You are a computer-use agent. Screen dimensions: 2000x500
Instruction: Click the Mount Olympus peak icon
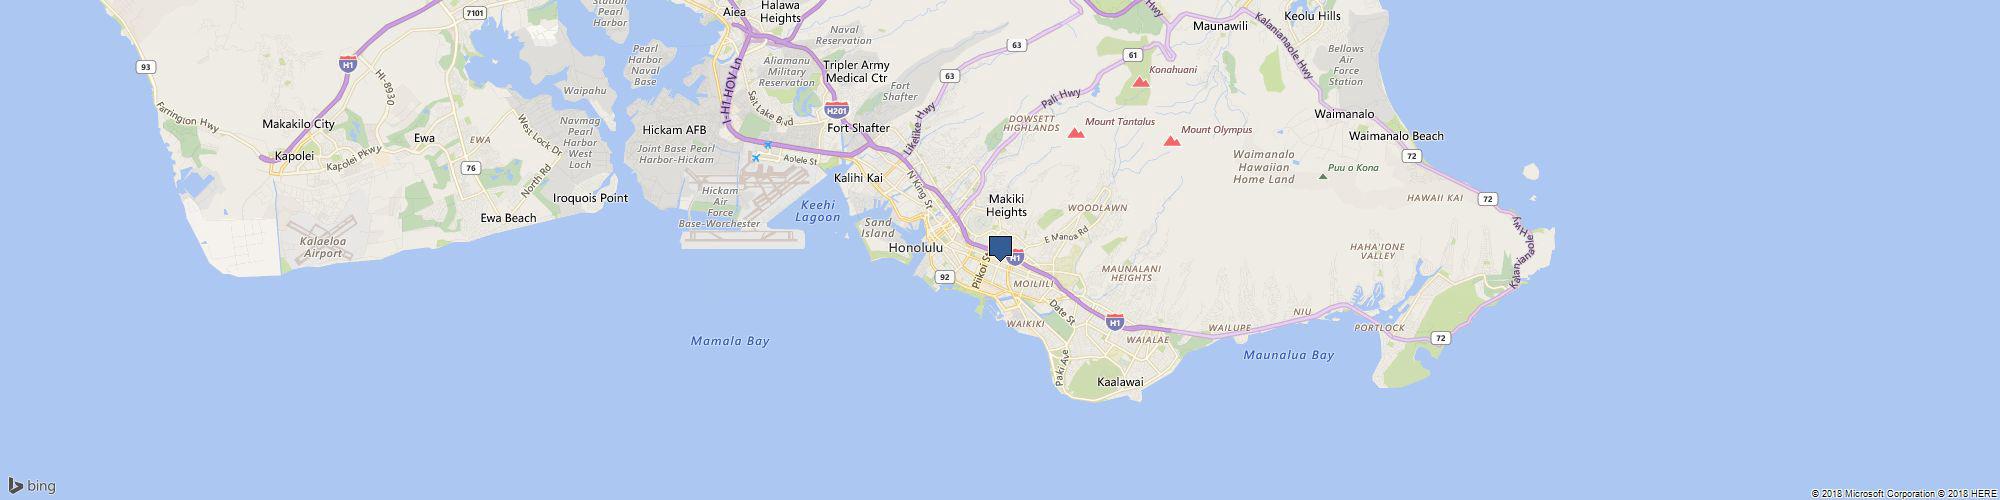click(x=1171, y=140)
